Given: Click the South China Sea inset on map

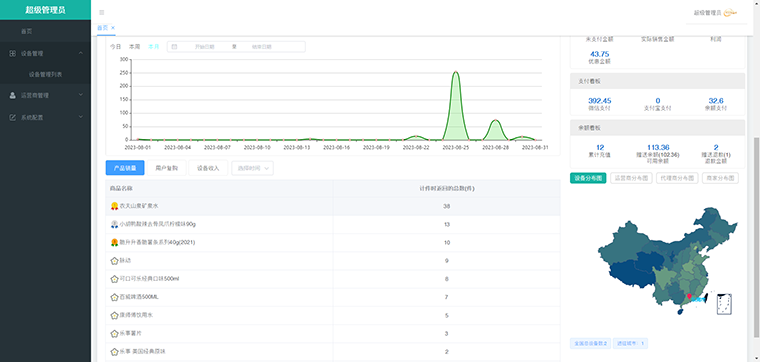Looking at the screenshot, I should tap(724, 303).
